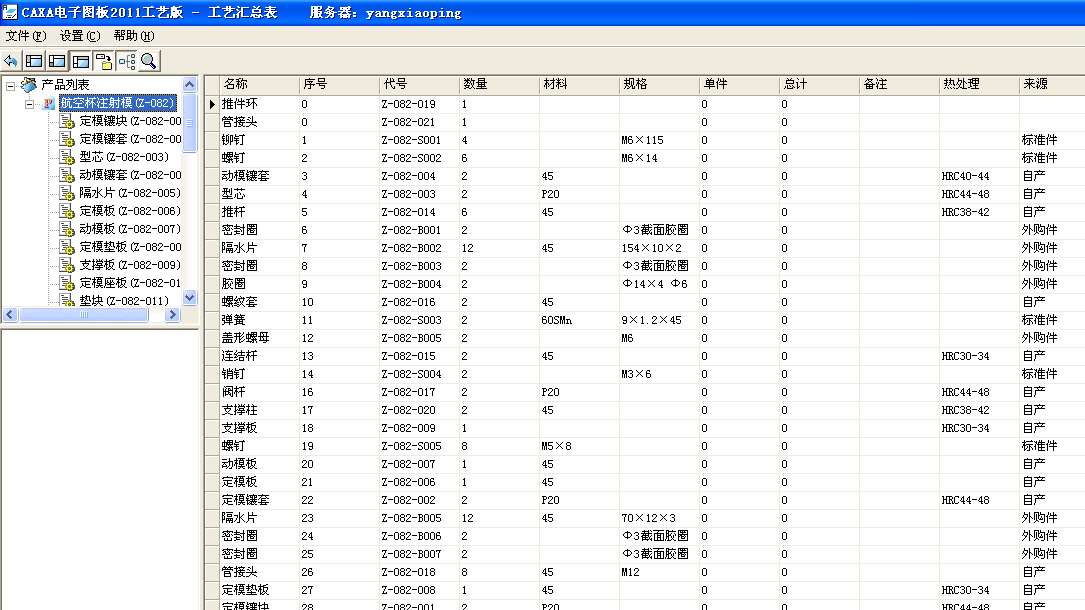
Task: Click the first panel layout toolbar icon
Action: pos(34,61)
